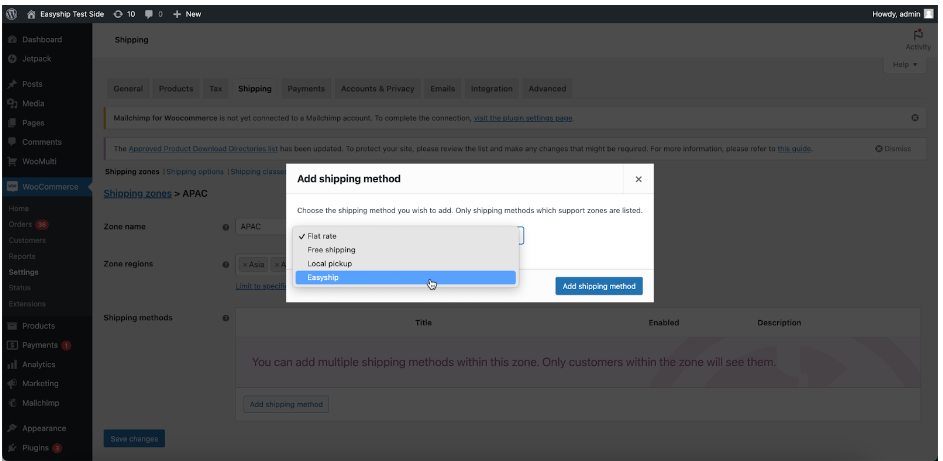The width and height of the screenshot is (943, 461).
Task: Open Dashboard in the sidebar
Action: tap(41, 40)
